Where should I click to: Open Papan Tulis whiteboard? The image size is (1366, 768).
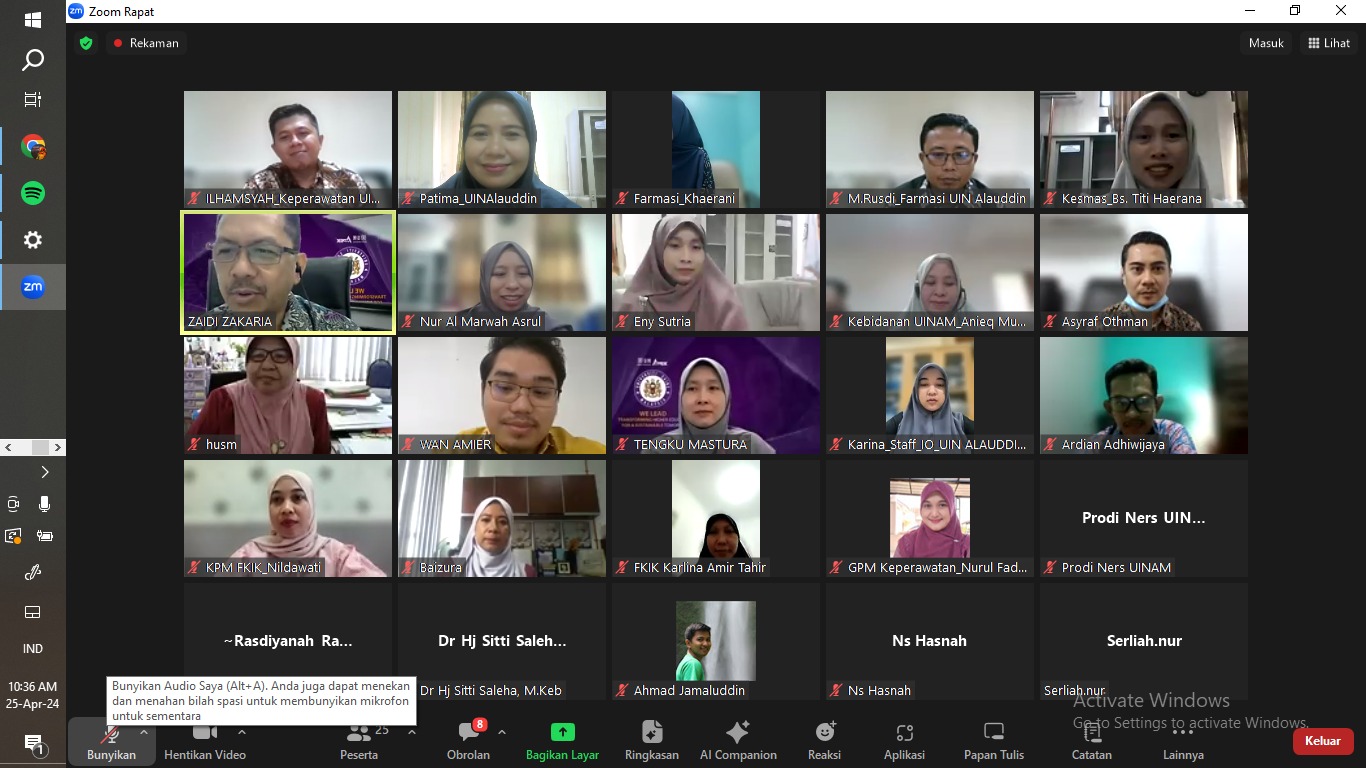(x=993, y=741)
